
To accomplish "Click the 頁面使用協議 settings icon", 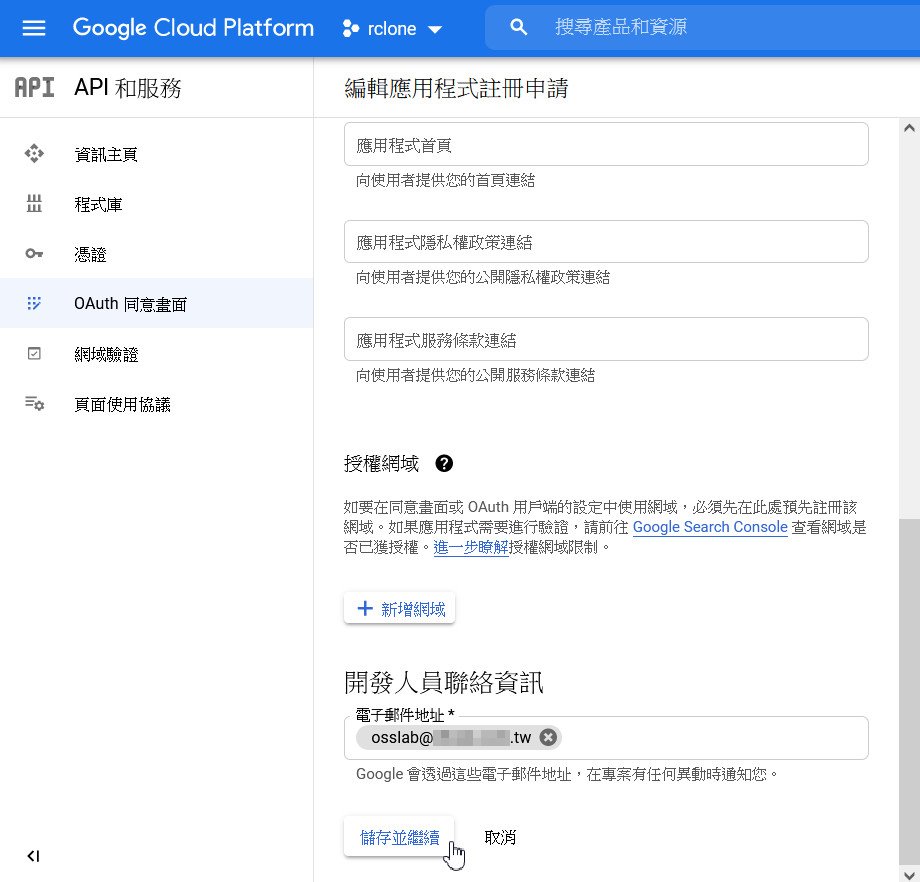I will (x=34, y=404).
